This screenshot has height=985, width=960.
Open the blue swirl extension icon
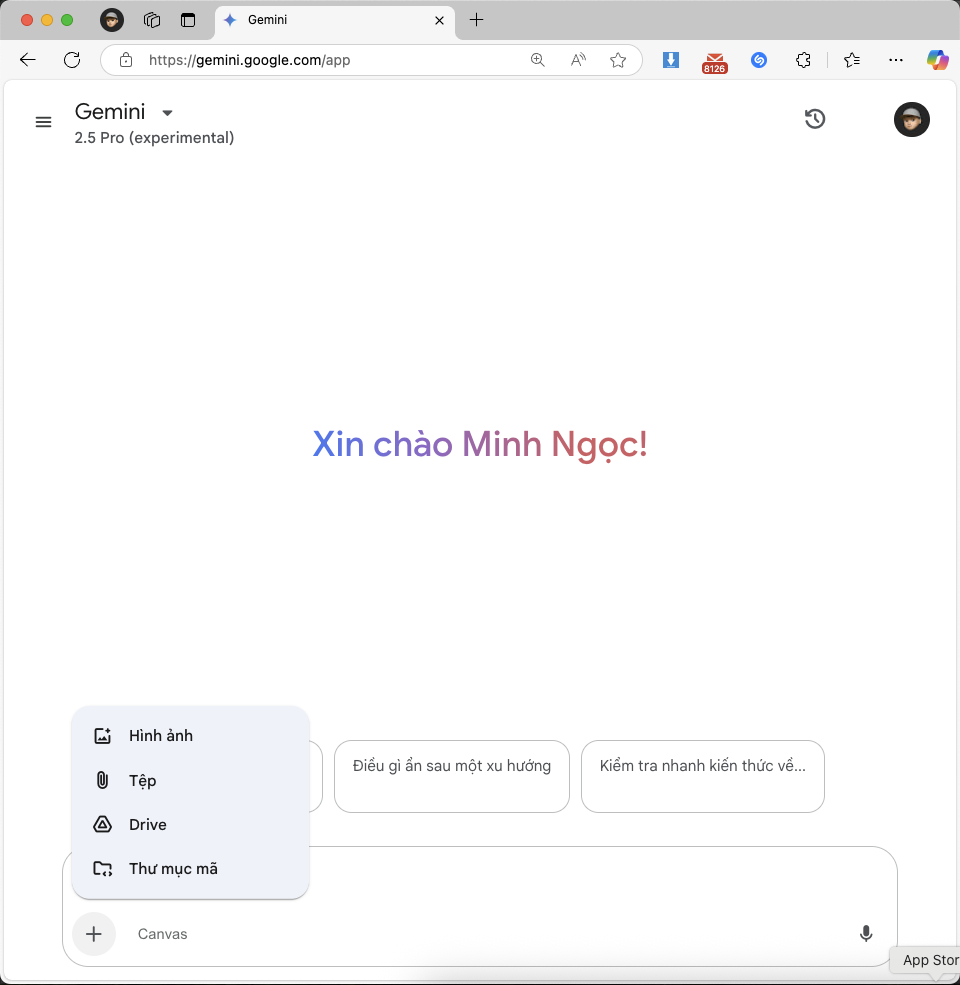[759, 60]
